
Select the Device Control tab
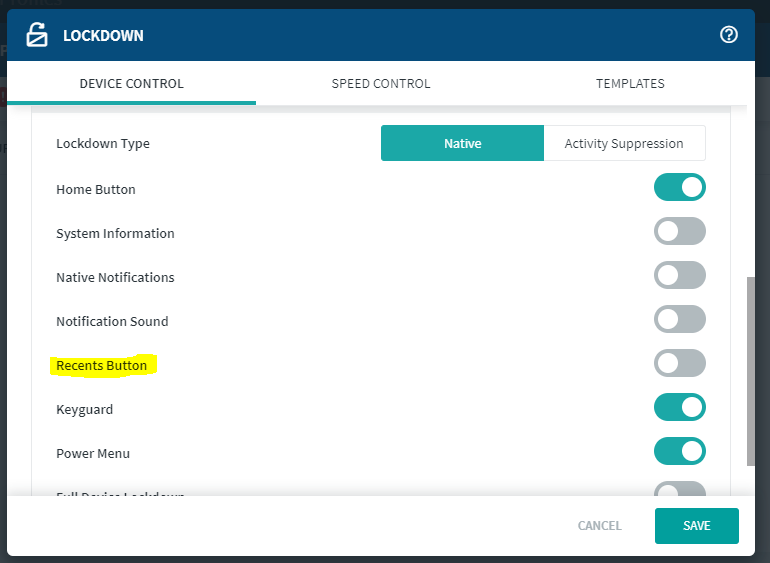131,84
